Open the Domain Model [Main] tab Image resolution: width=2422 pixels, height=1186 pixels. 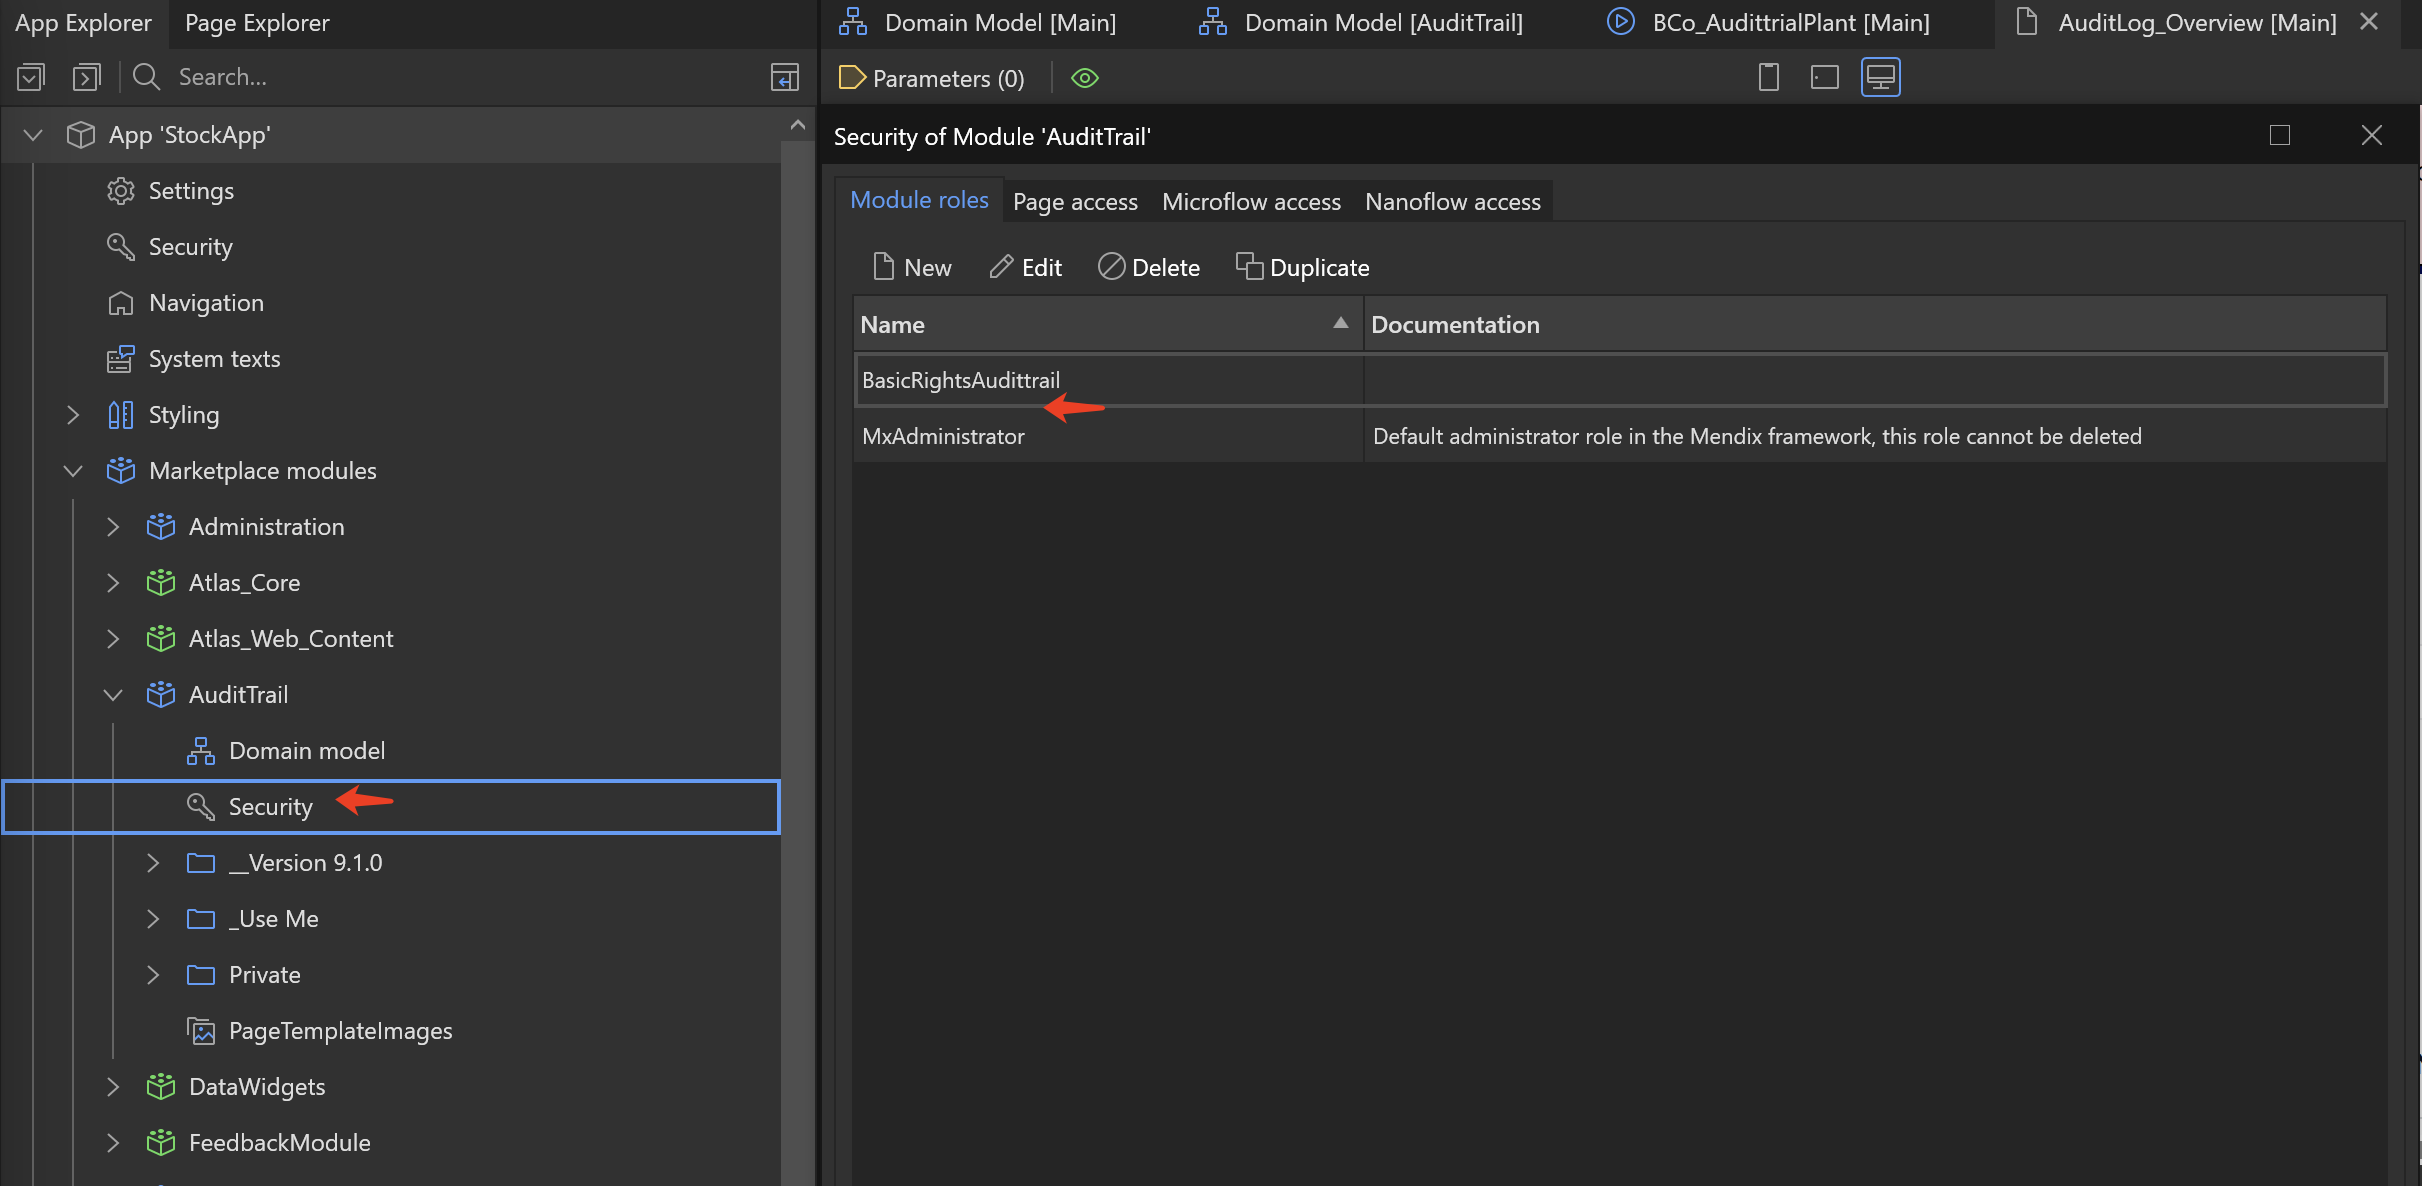coord(980,23)
